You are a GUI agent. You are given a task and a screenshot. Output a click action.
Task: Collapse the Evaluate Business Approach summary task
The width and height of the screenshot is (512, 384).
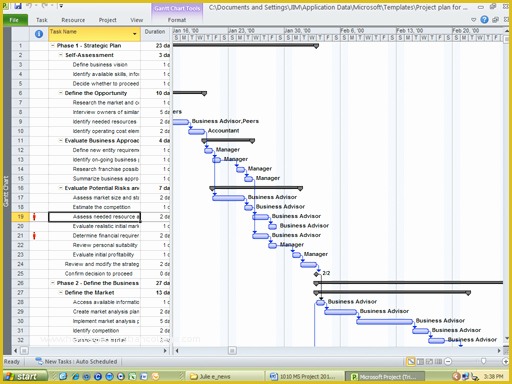pos(60,140)
